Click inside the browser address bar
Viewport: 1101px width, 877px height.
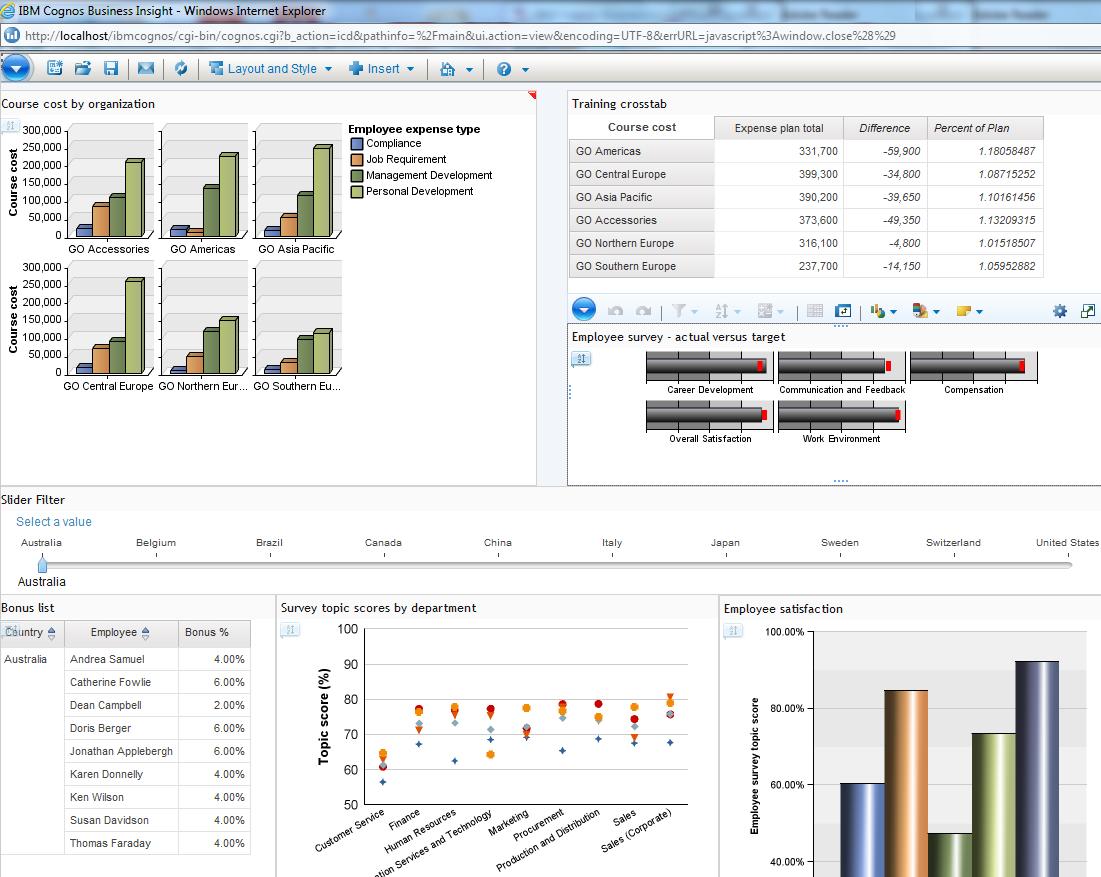click(400, 34)
